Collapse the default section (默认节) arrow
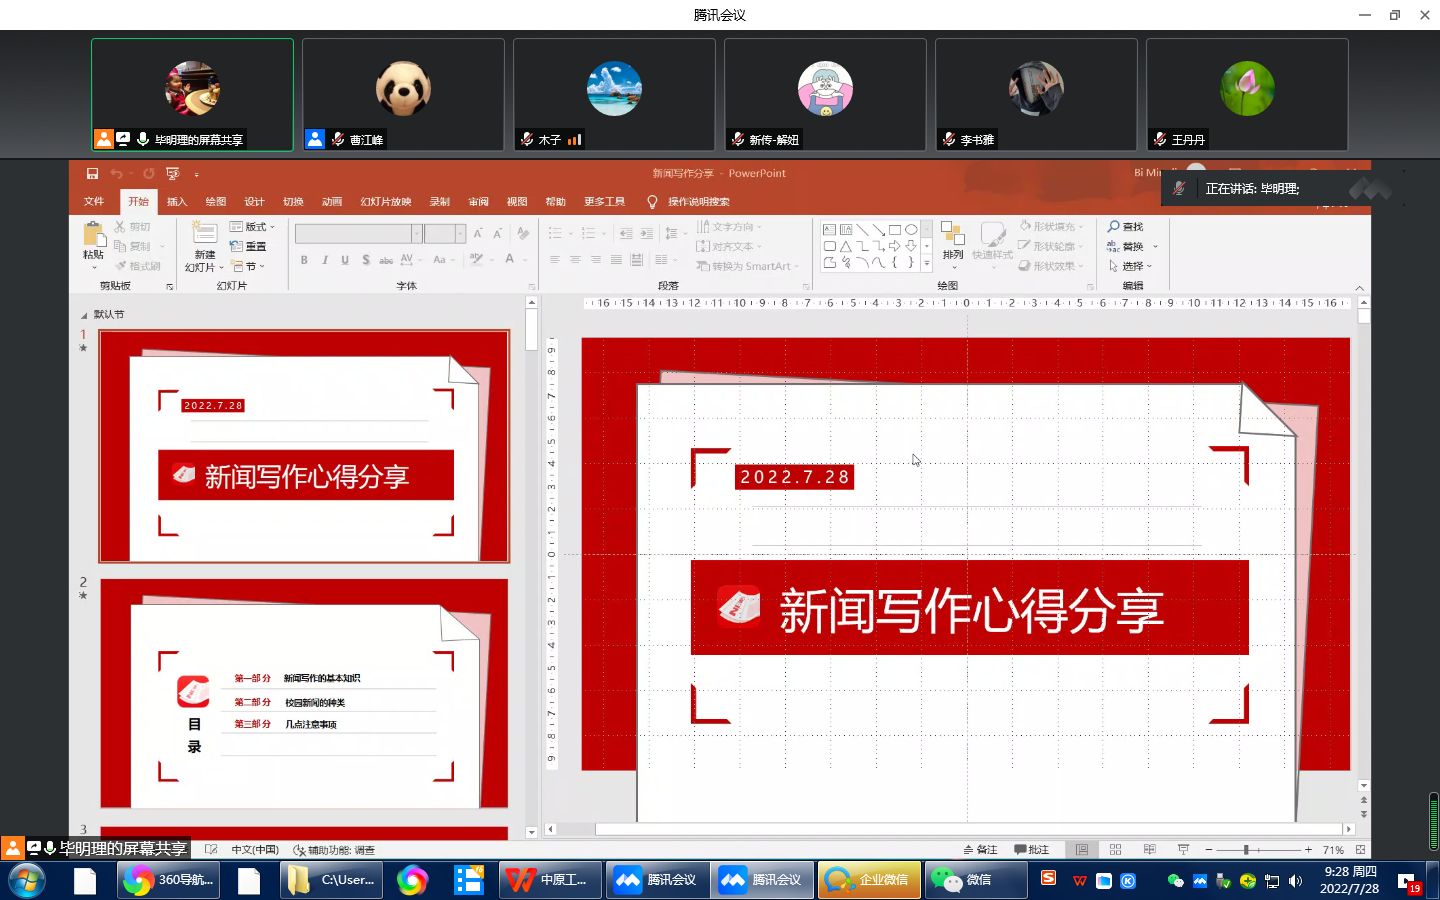1440x900 pixels. [84, 315]
